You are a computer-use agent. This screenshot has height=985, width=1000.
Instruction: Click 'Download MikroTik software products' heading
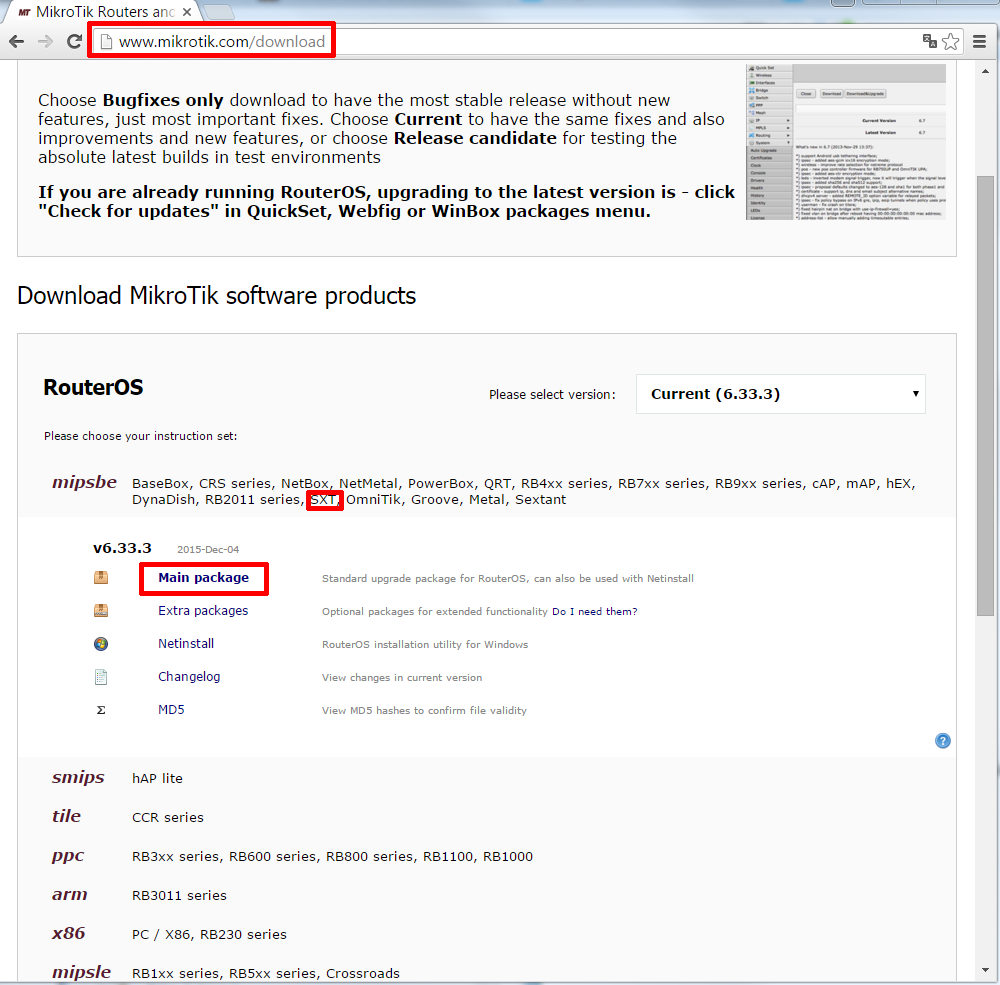point(217,296)
